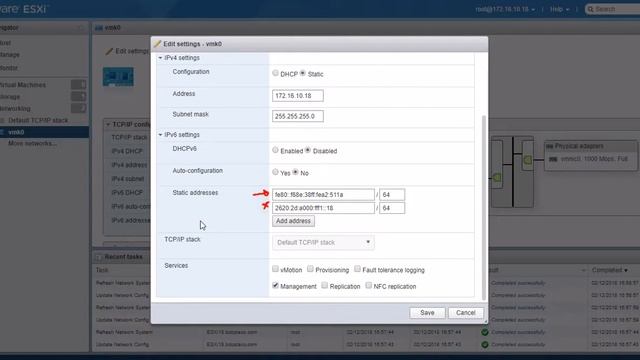Open the Help menu

[x=559, y=9]
